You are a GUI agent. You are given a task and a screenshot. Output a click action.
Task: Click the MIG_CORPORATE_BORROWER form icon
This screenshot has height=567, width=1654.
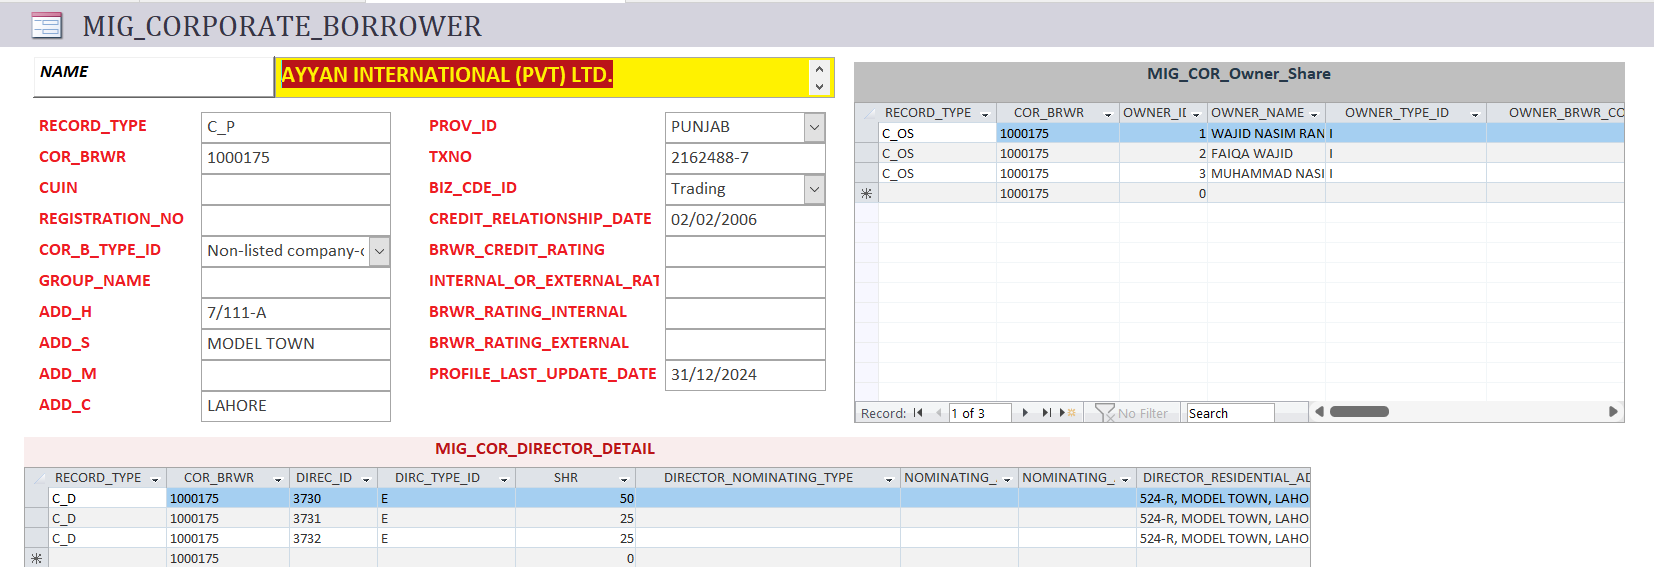46,26
